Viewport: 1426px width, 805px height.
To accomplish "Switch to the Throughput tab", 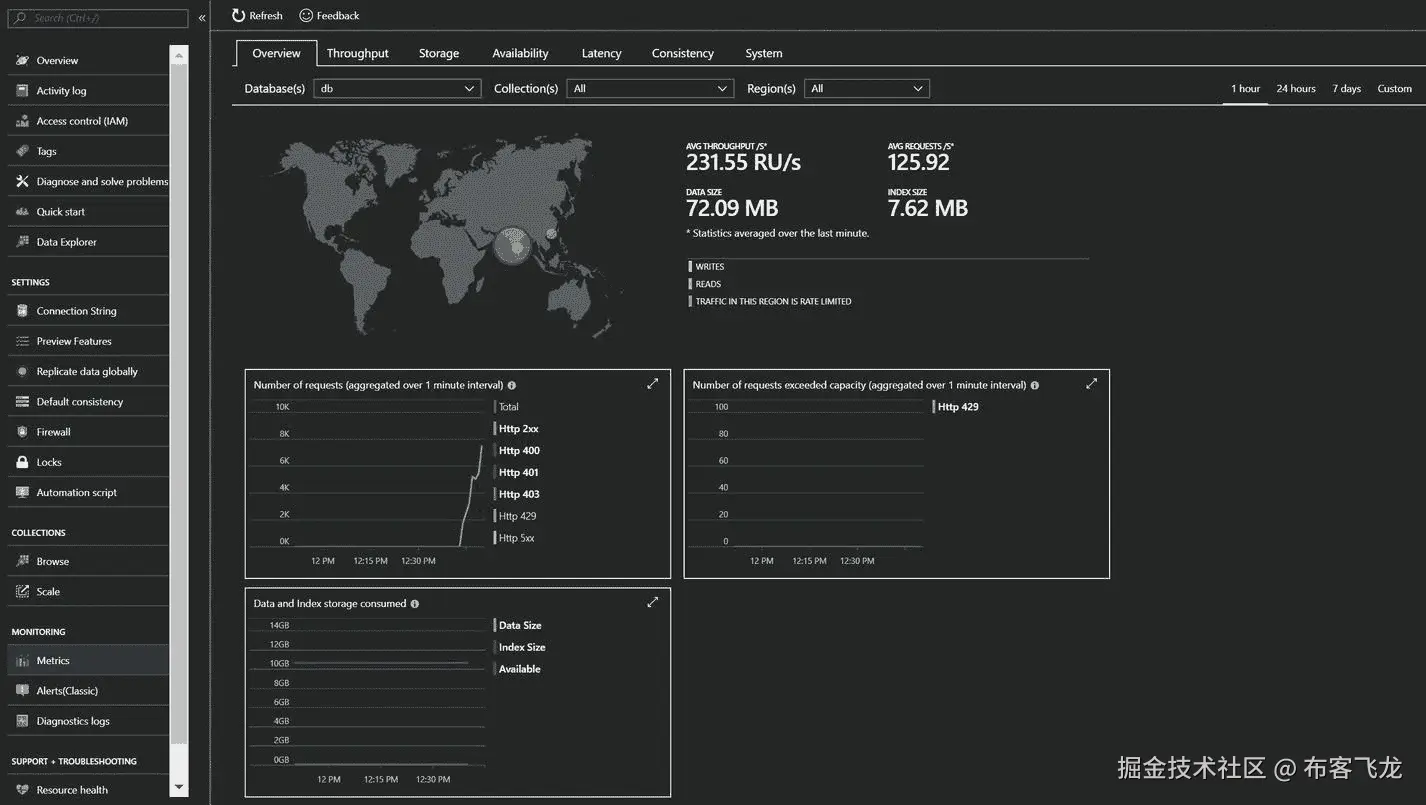I will coord(357,53).
